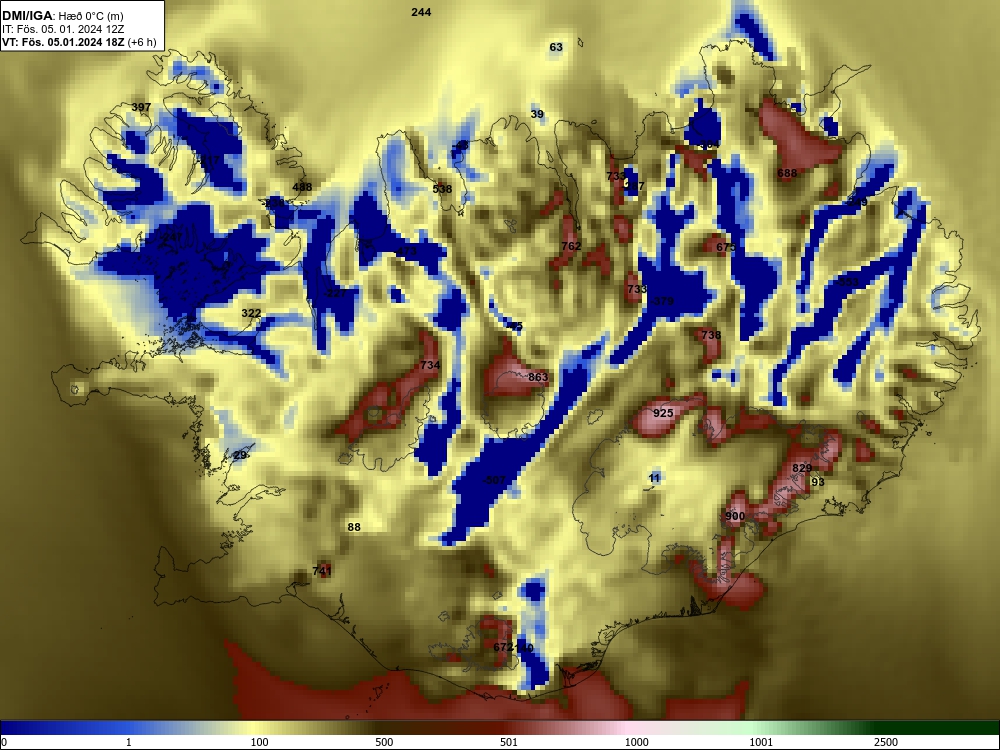The height and width of the screenshot is (750, 1000).
Task: Click the map value 829
Action: coord(802,468)
